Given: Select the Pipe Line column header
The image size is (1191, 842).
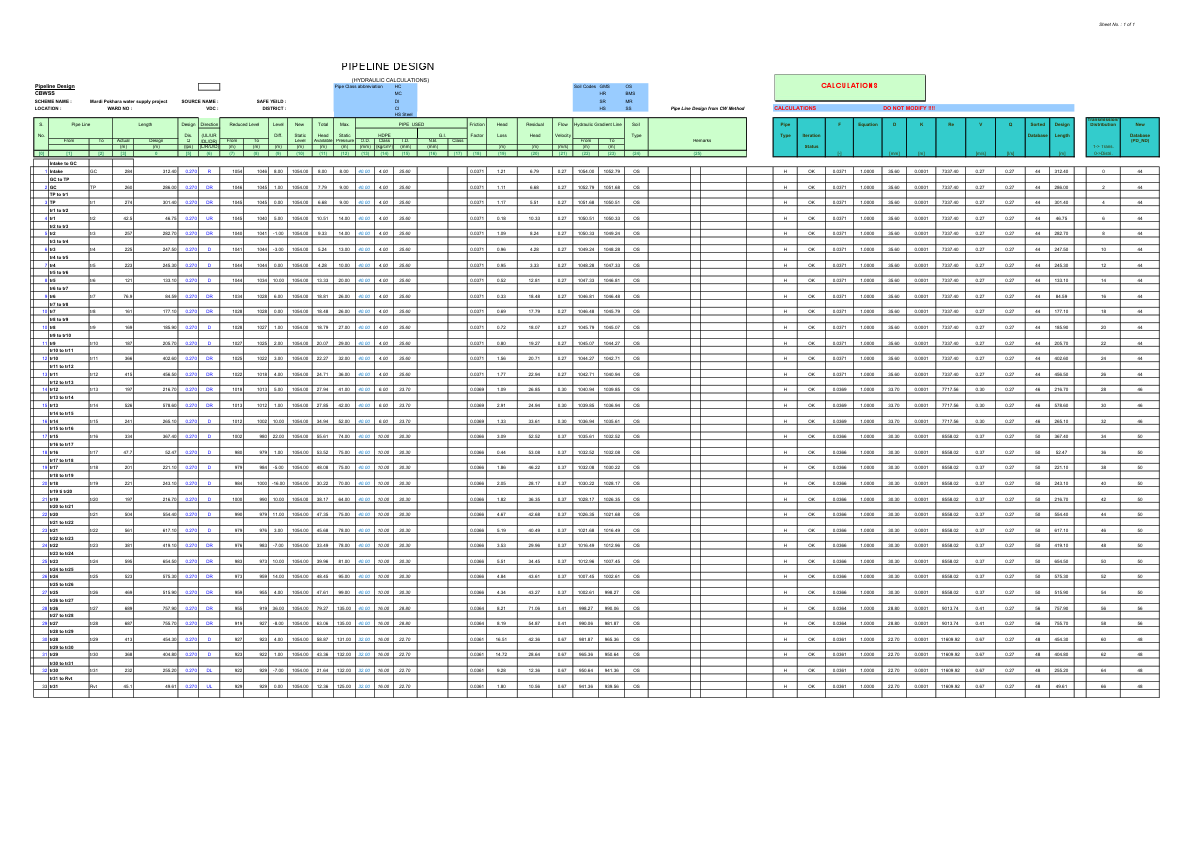Looking at the screenshot, I should click(x=81, y=124).
